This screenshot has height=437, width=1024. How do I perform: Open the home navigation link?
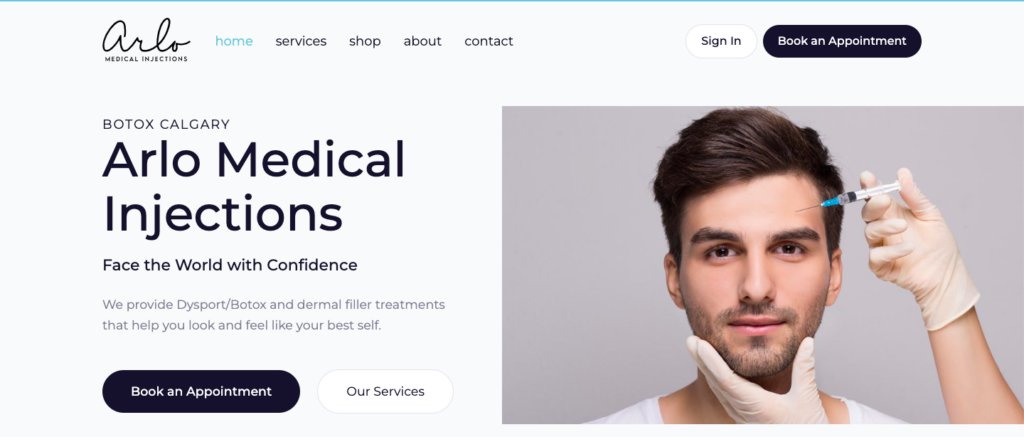pos(234,41)
